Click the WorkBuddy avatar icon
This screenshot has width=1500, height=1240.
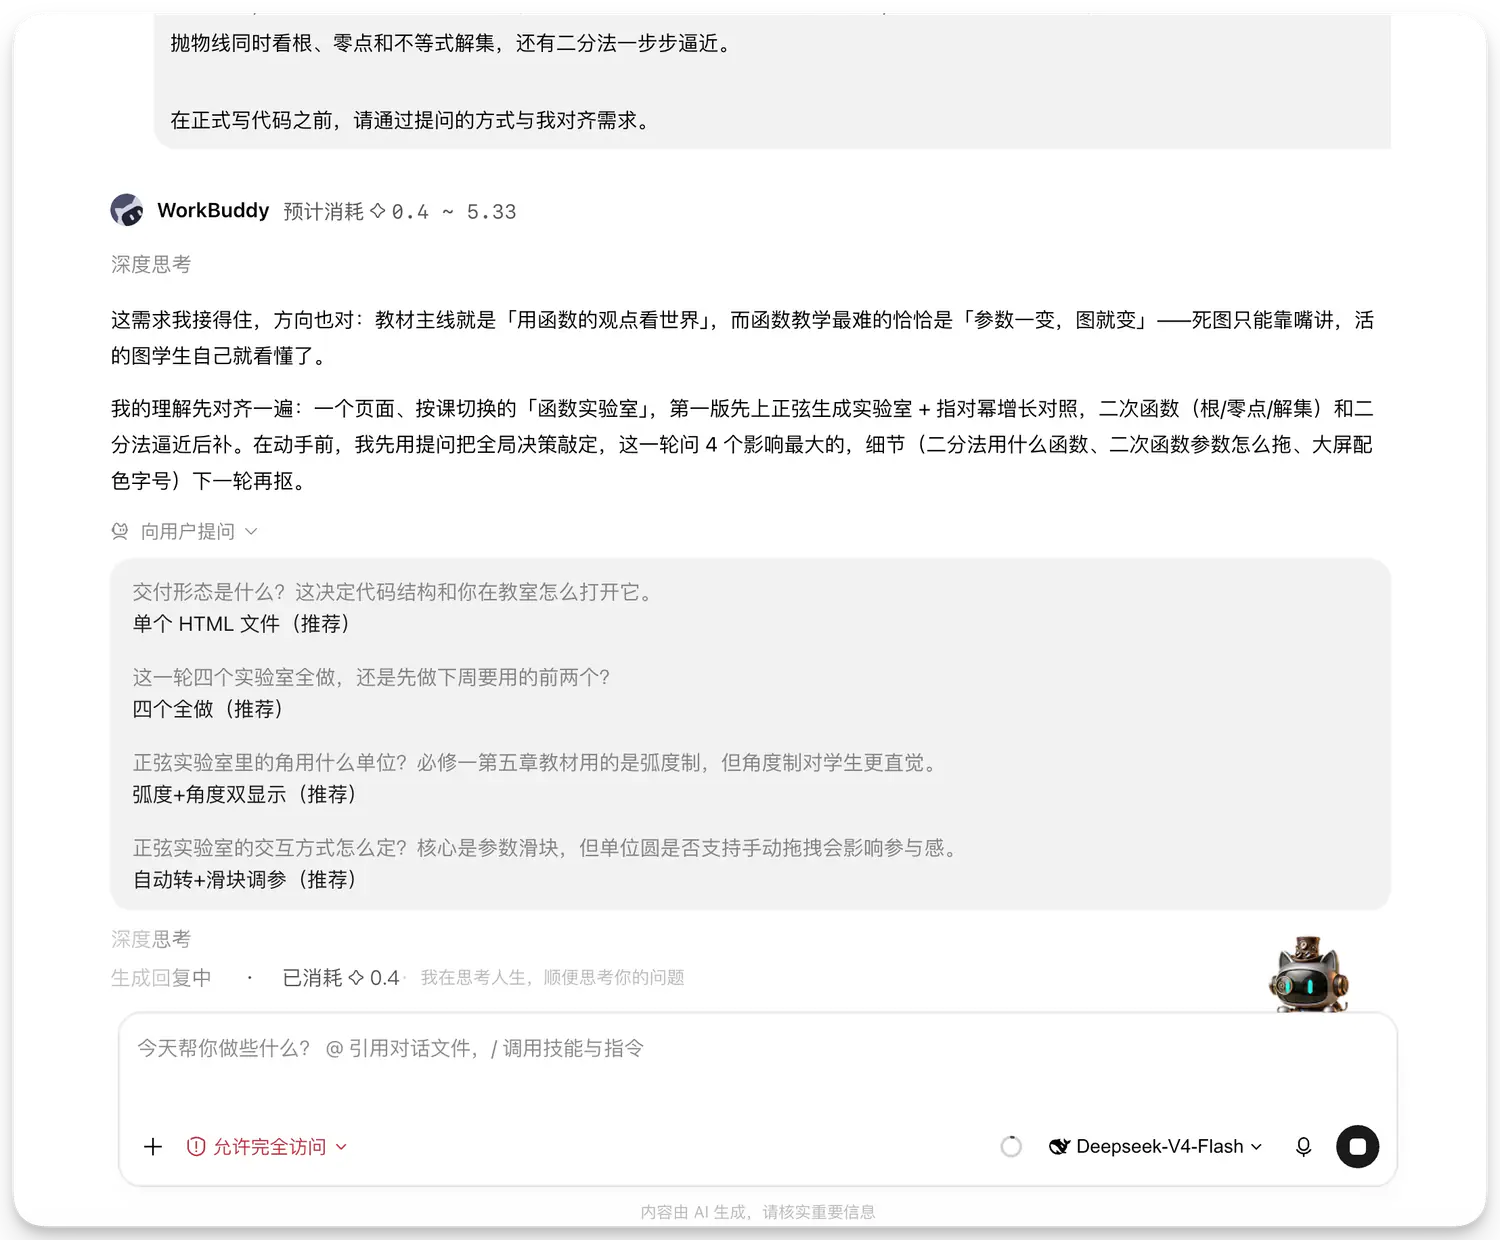[x=127, y=210]
